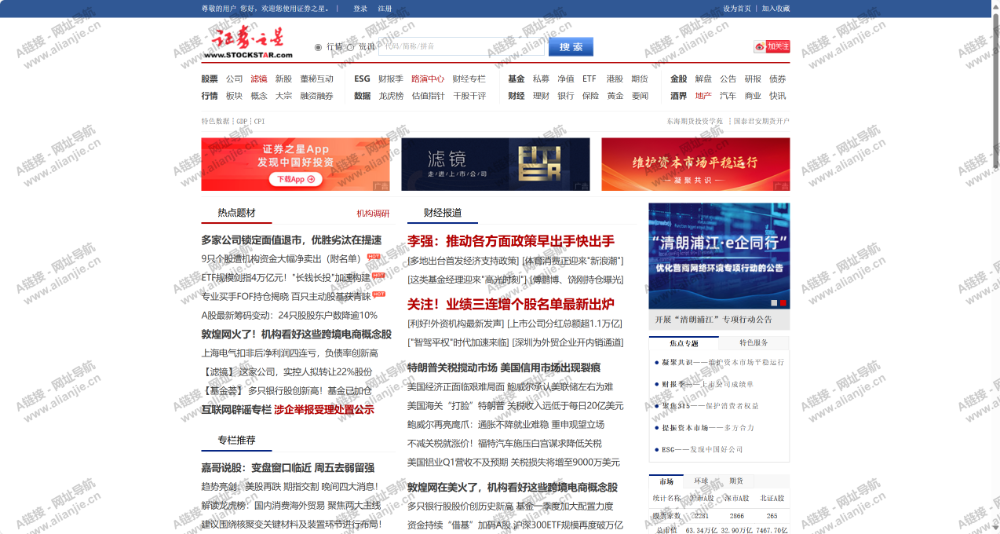The image size is (1000, 534).
Task: Click the 登录 login link
Action: pyautogui.click(x=360, y=8)
